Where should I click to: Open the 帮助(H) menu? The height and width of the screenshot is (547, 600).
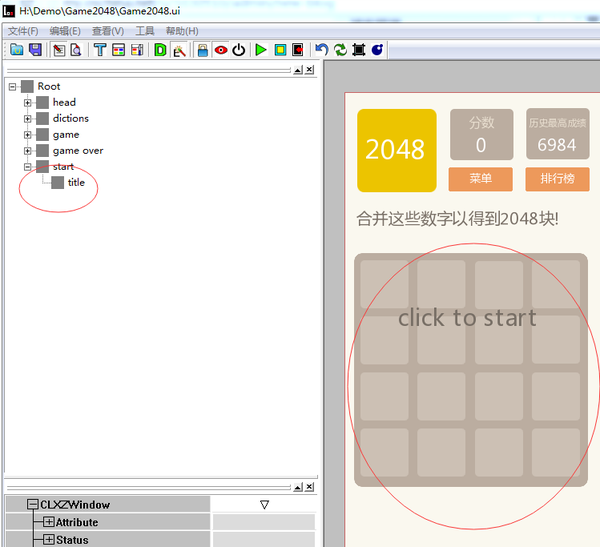182,31
